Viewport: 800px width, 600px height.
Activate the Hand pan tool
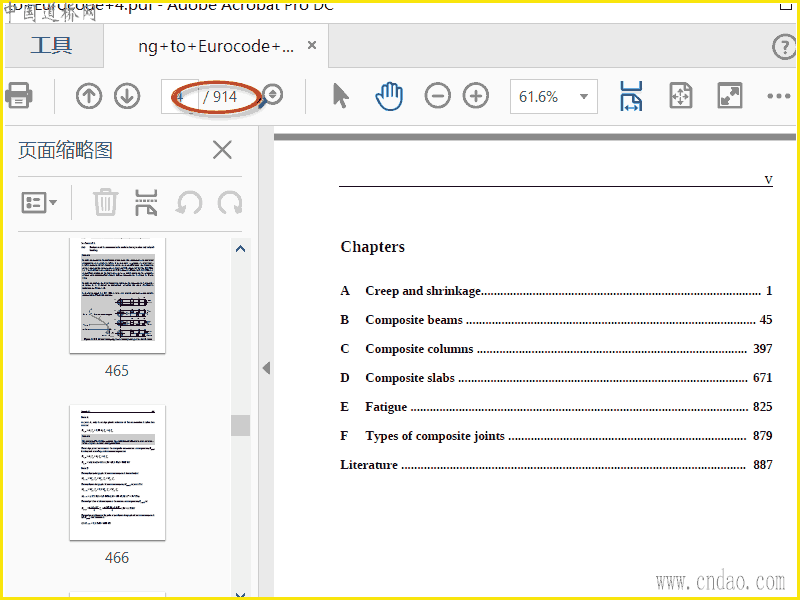(x=389, y=96)
